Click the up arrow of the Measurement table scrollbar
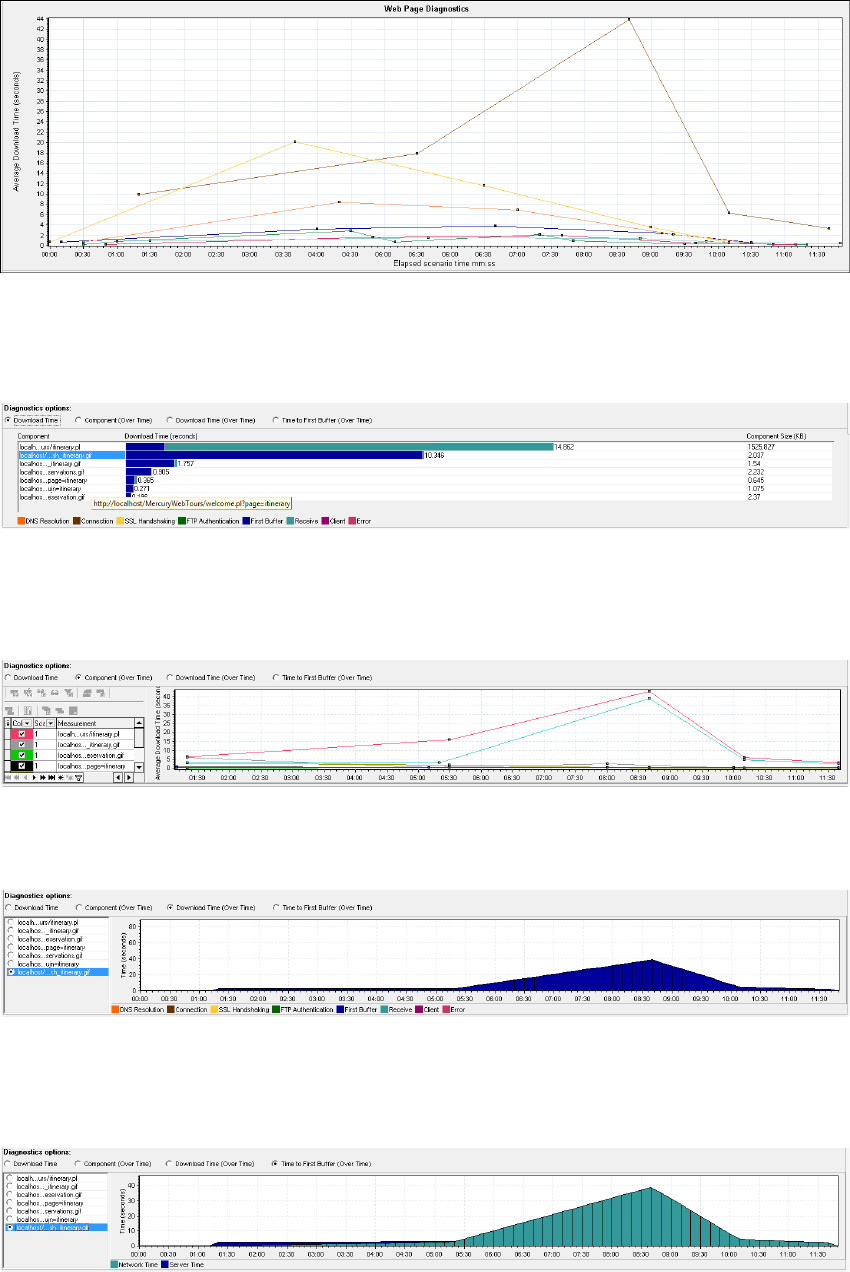 click(139, 722)
